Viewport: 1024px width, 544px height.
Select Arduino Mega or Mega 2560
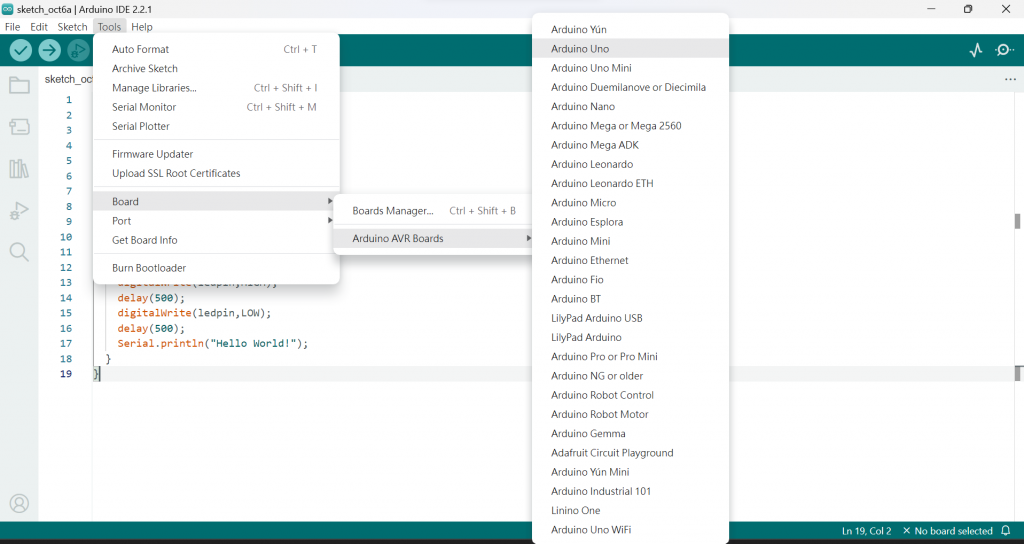click(630, 125)
